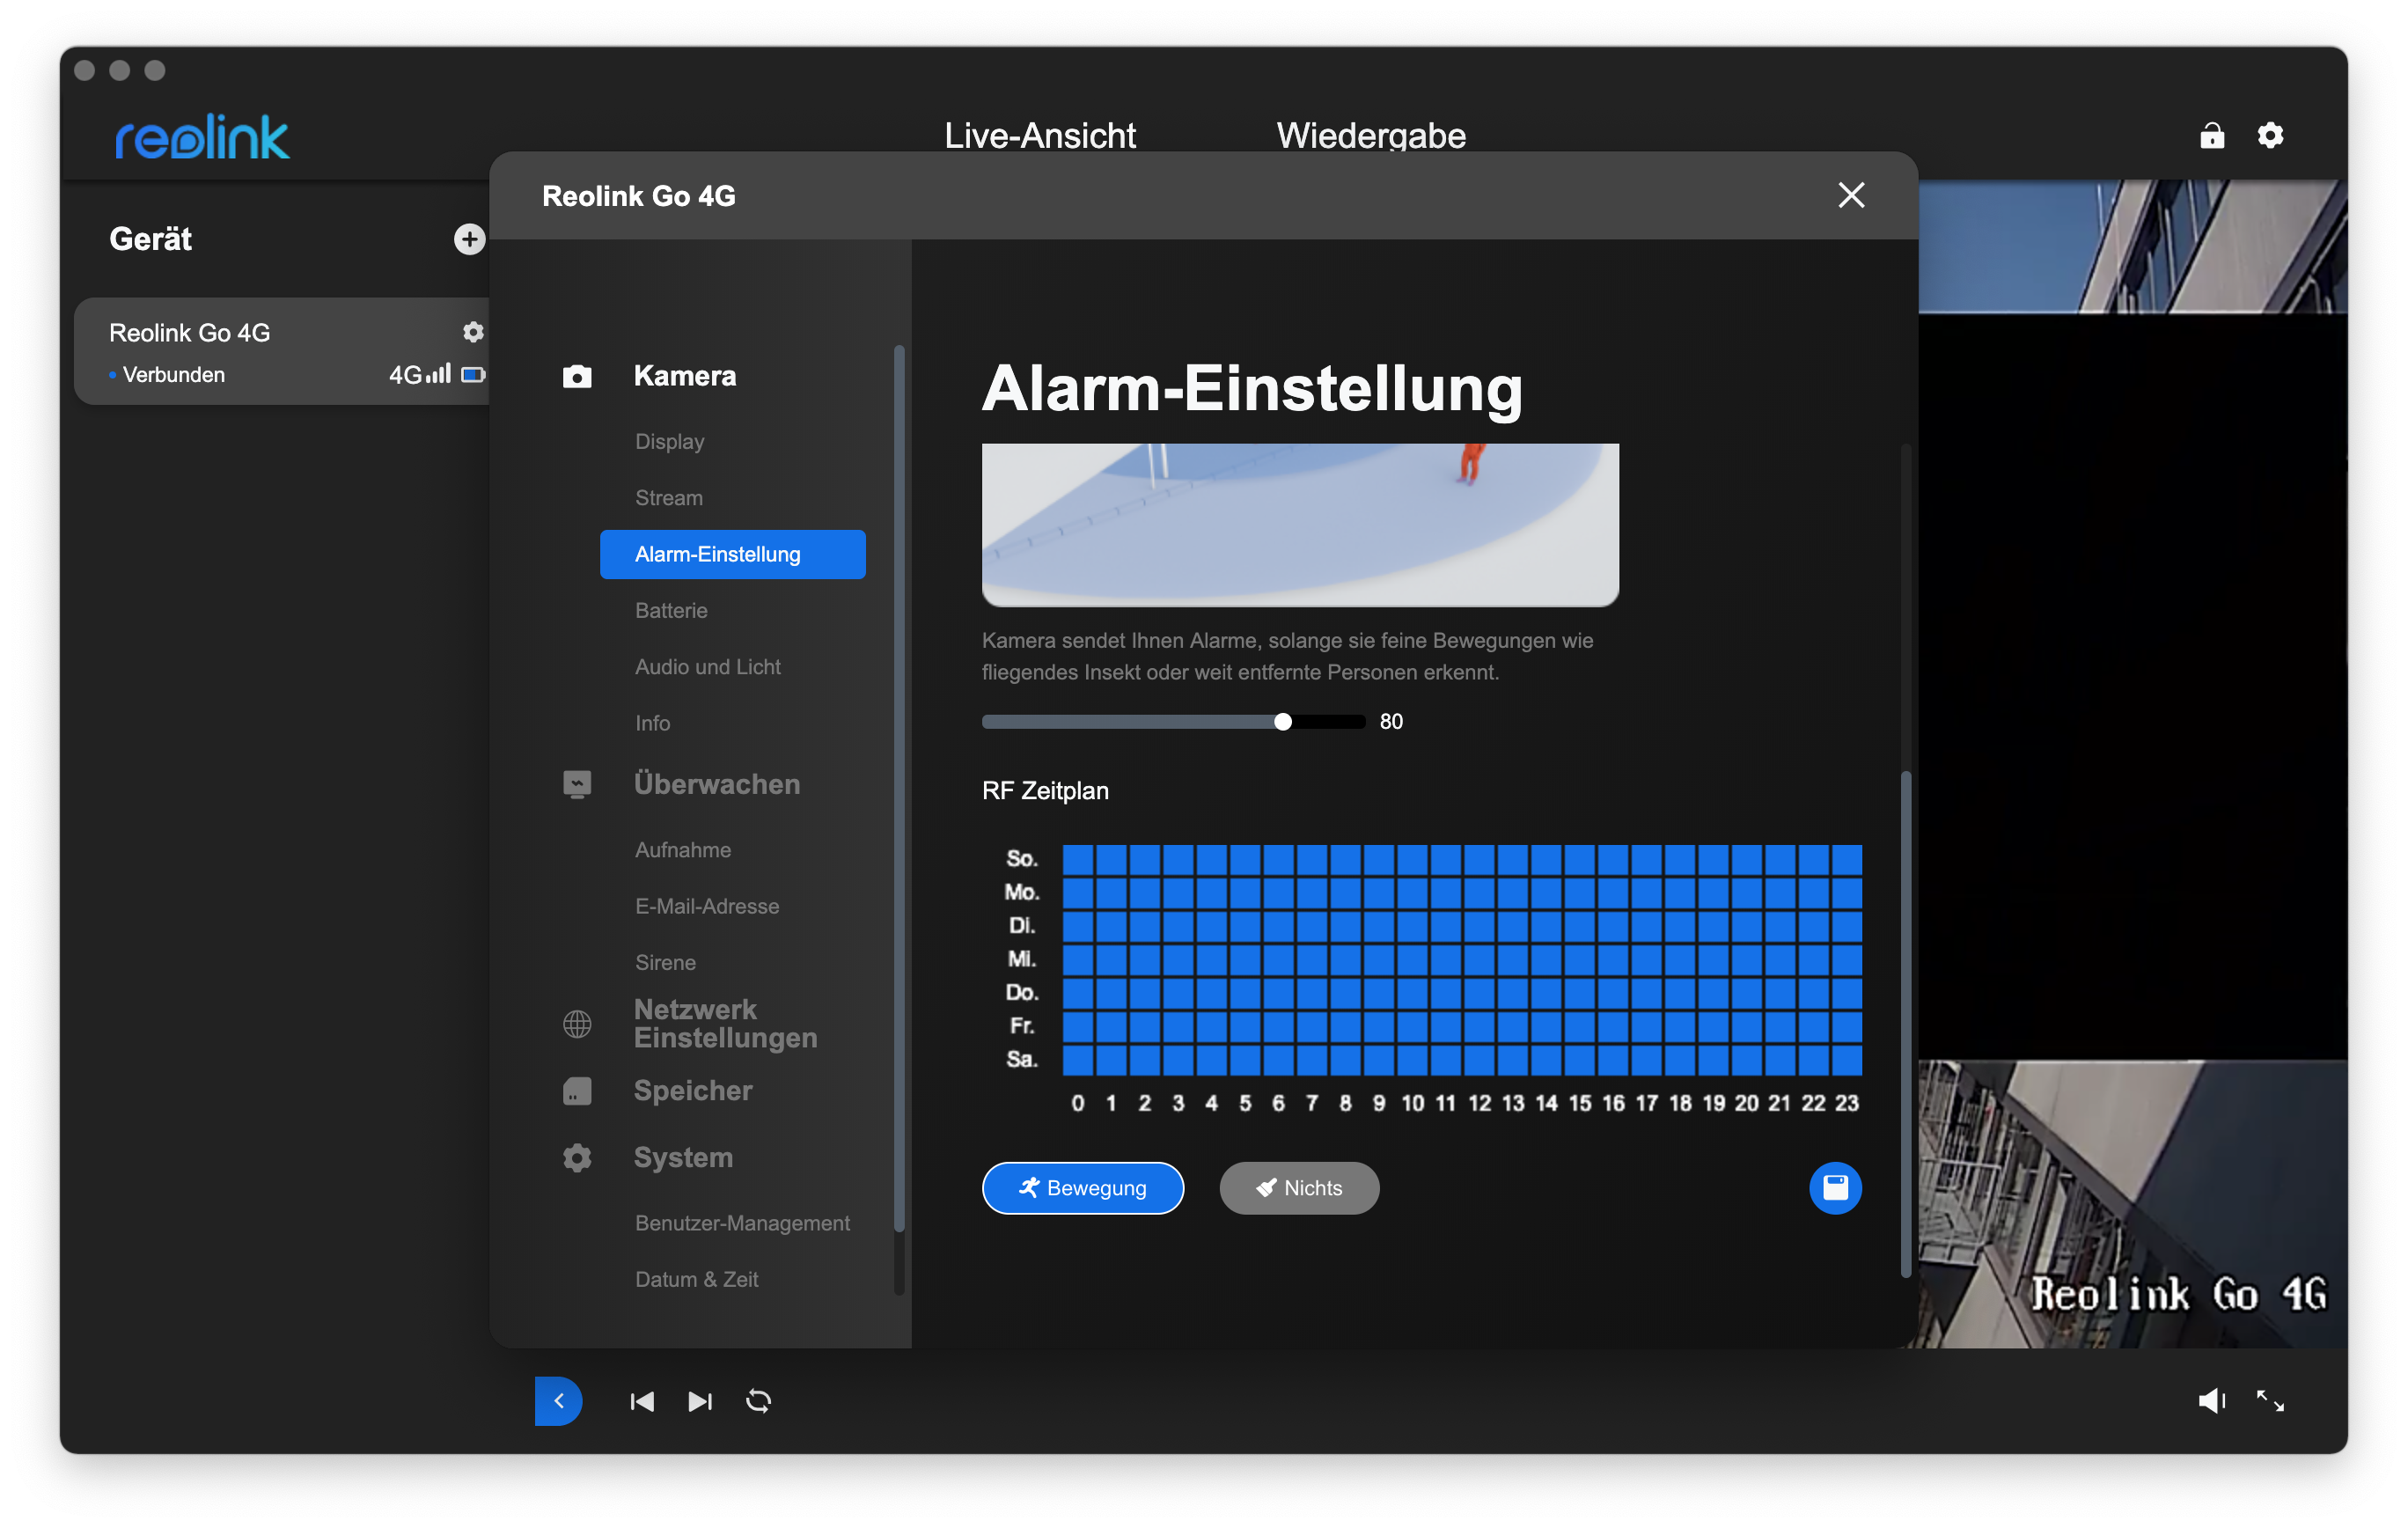This screenshot has height=1528, width=2408.
Task: Click the add device plus icon
Action: pyautogui.click(x=469, y=239)
